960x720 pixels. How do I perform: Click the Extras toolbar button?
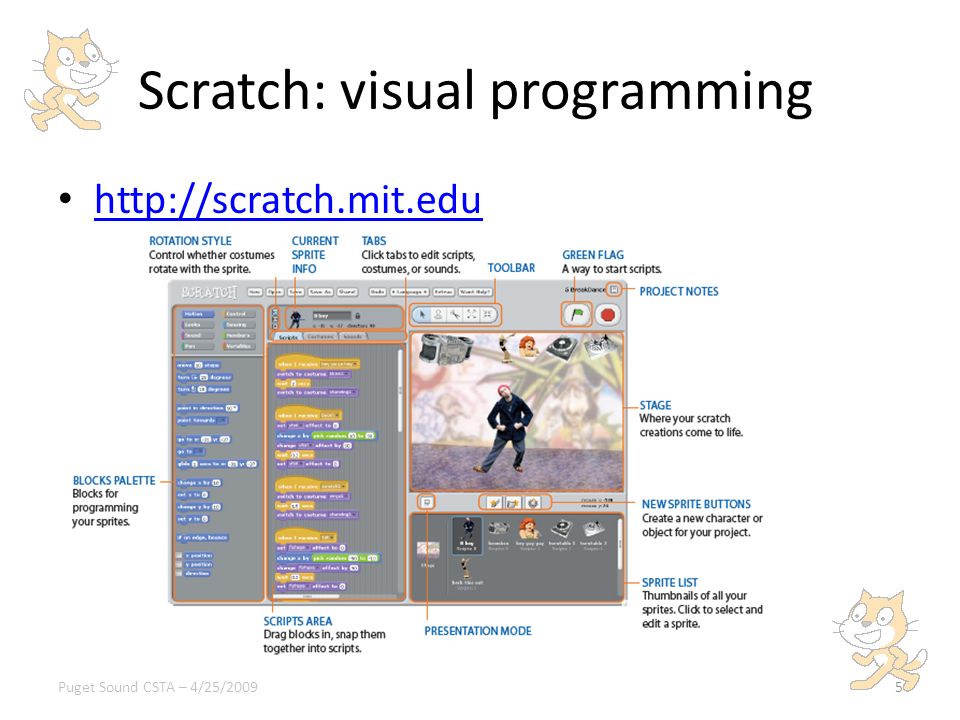click(x=444, y=292)
